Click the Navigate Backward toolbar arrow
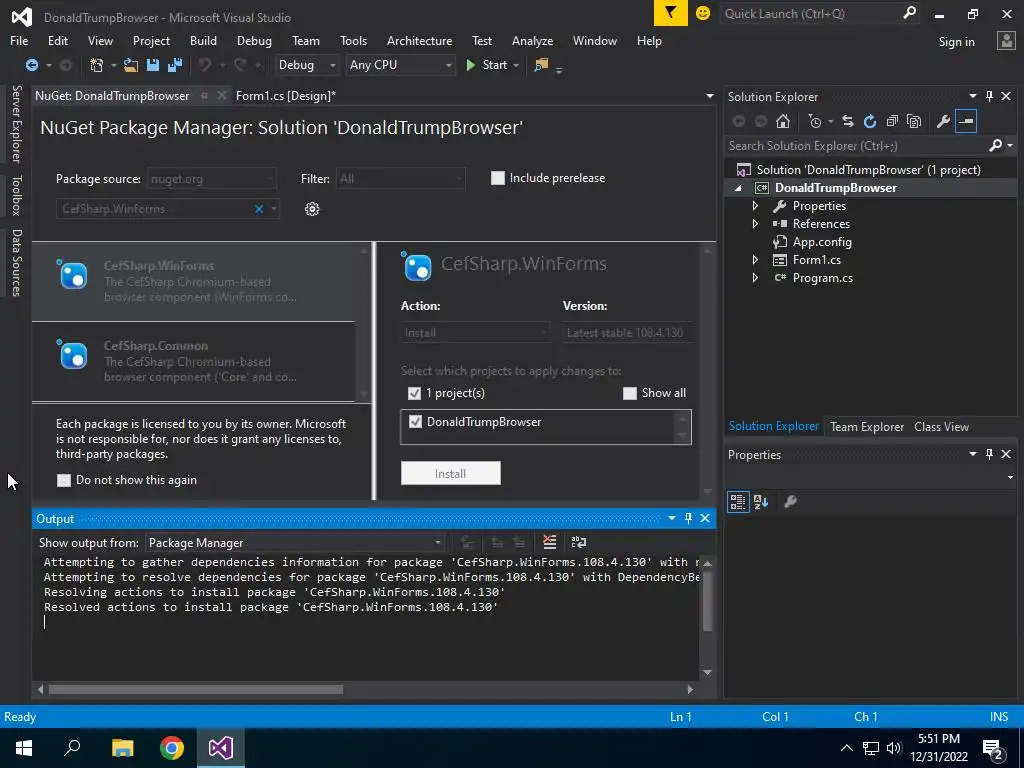The width and height of the screenshot is (1024, 768). [31, 65]
